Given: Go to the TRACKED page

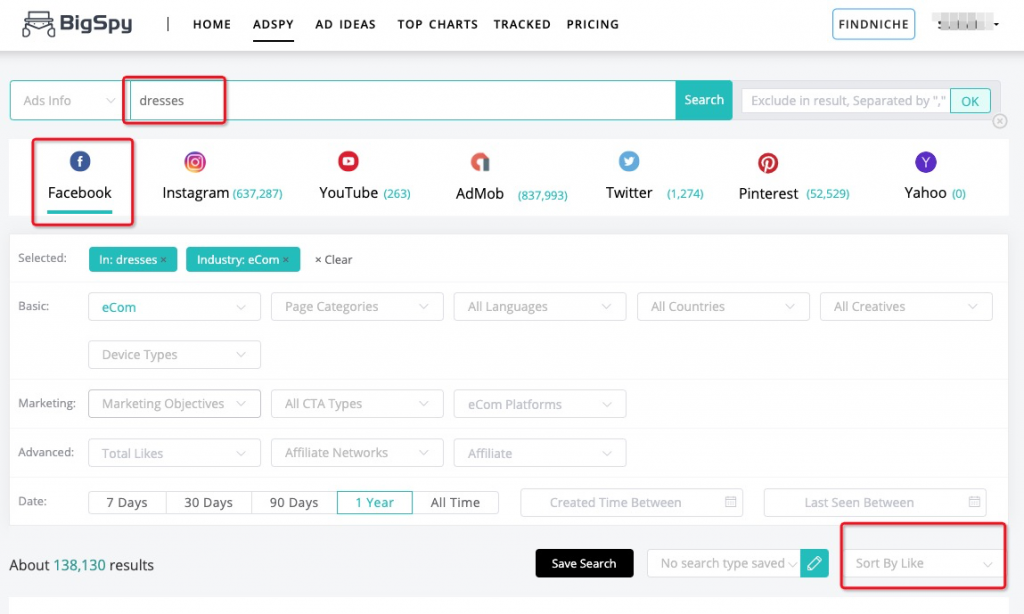Looking at the screenshot, I should pos(522,24).
